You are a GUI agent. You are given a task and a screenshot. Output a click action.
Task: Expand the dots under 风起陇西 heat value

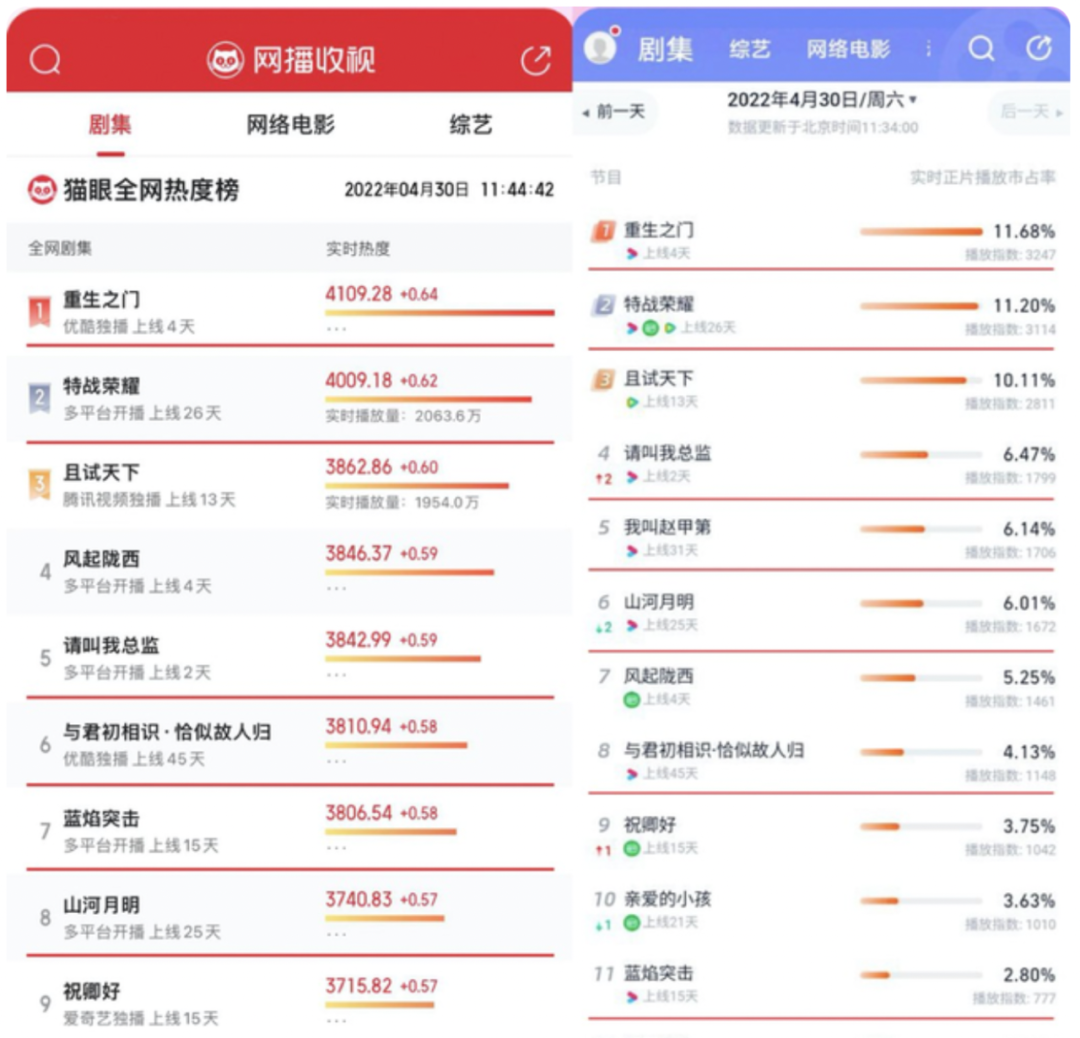coord(336,588)
